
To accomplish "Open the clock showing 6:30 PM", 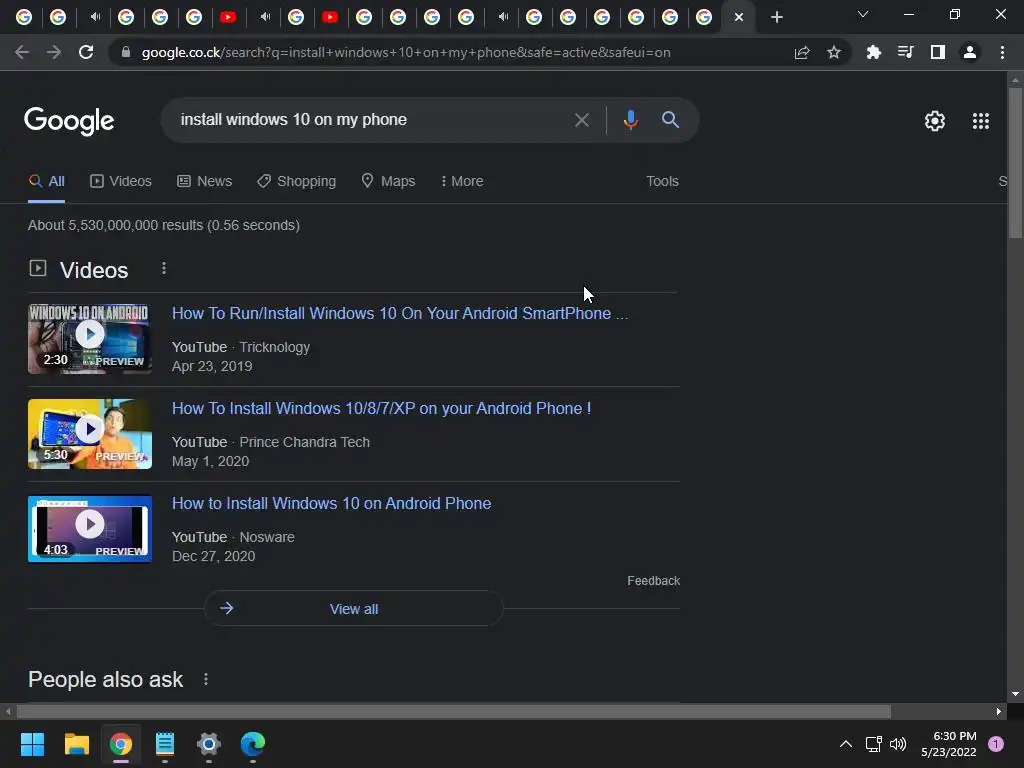I will coord(948,744).
